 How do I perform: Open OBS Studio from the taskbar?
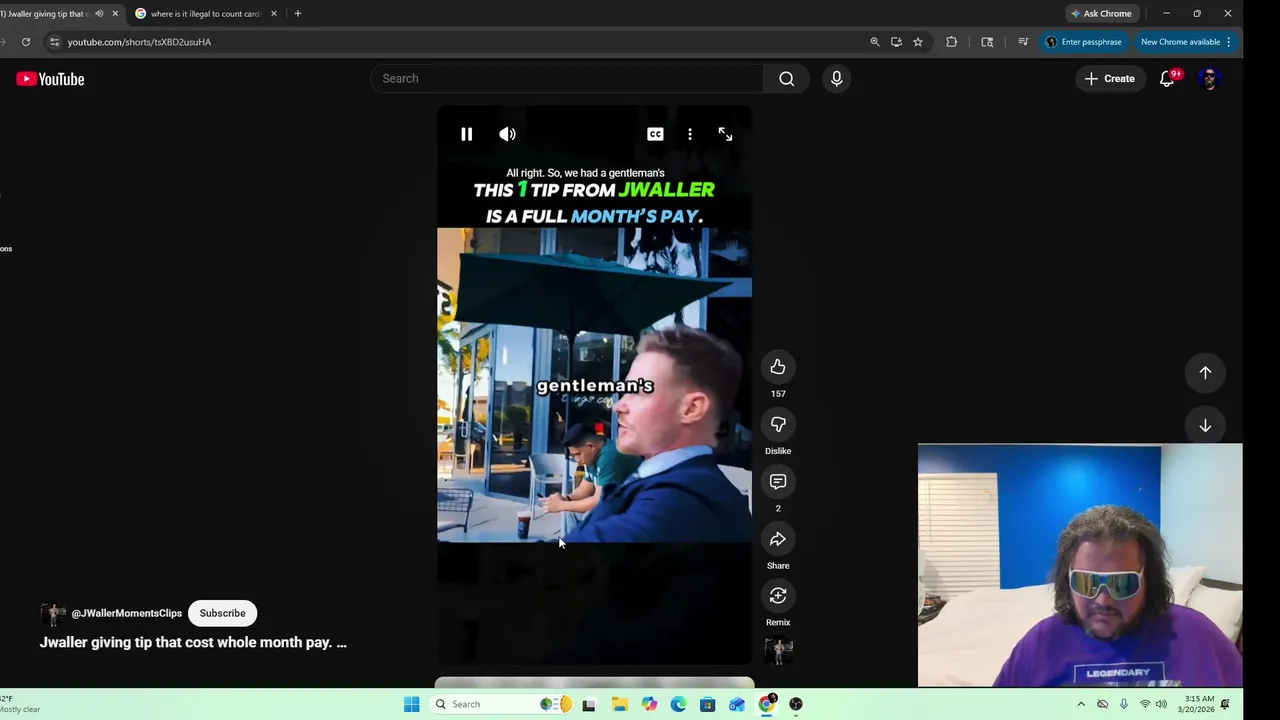796,704
